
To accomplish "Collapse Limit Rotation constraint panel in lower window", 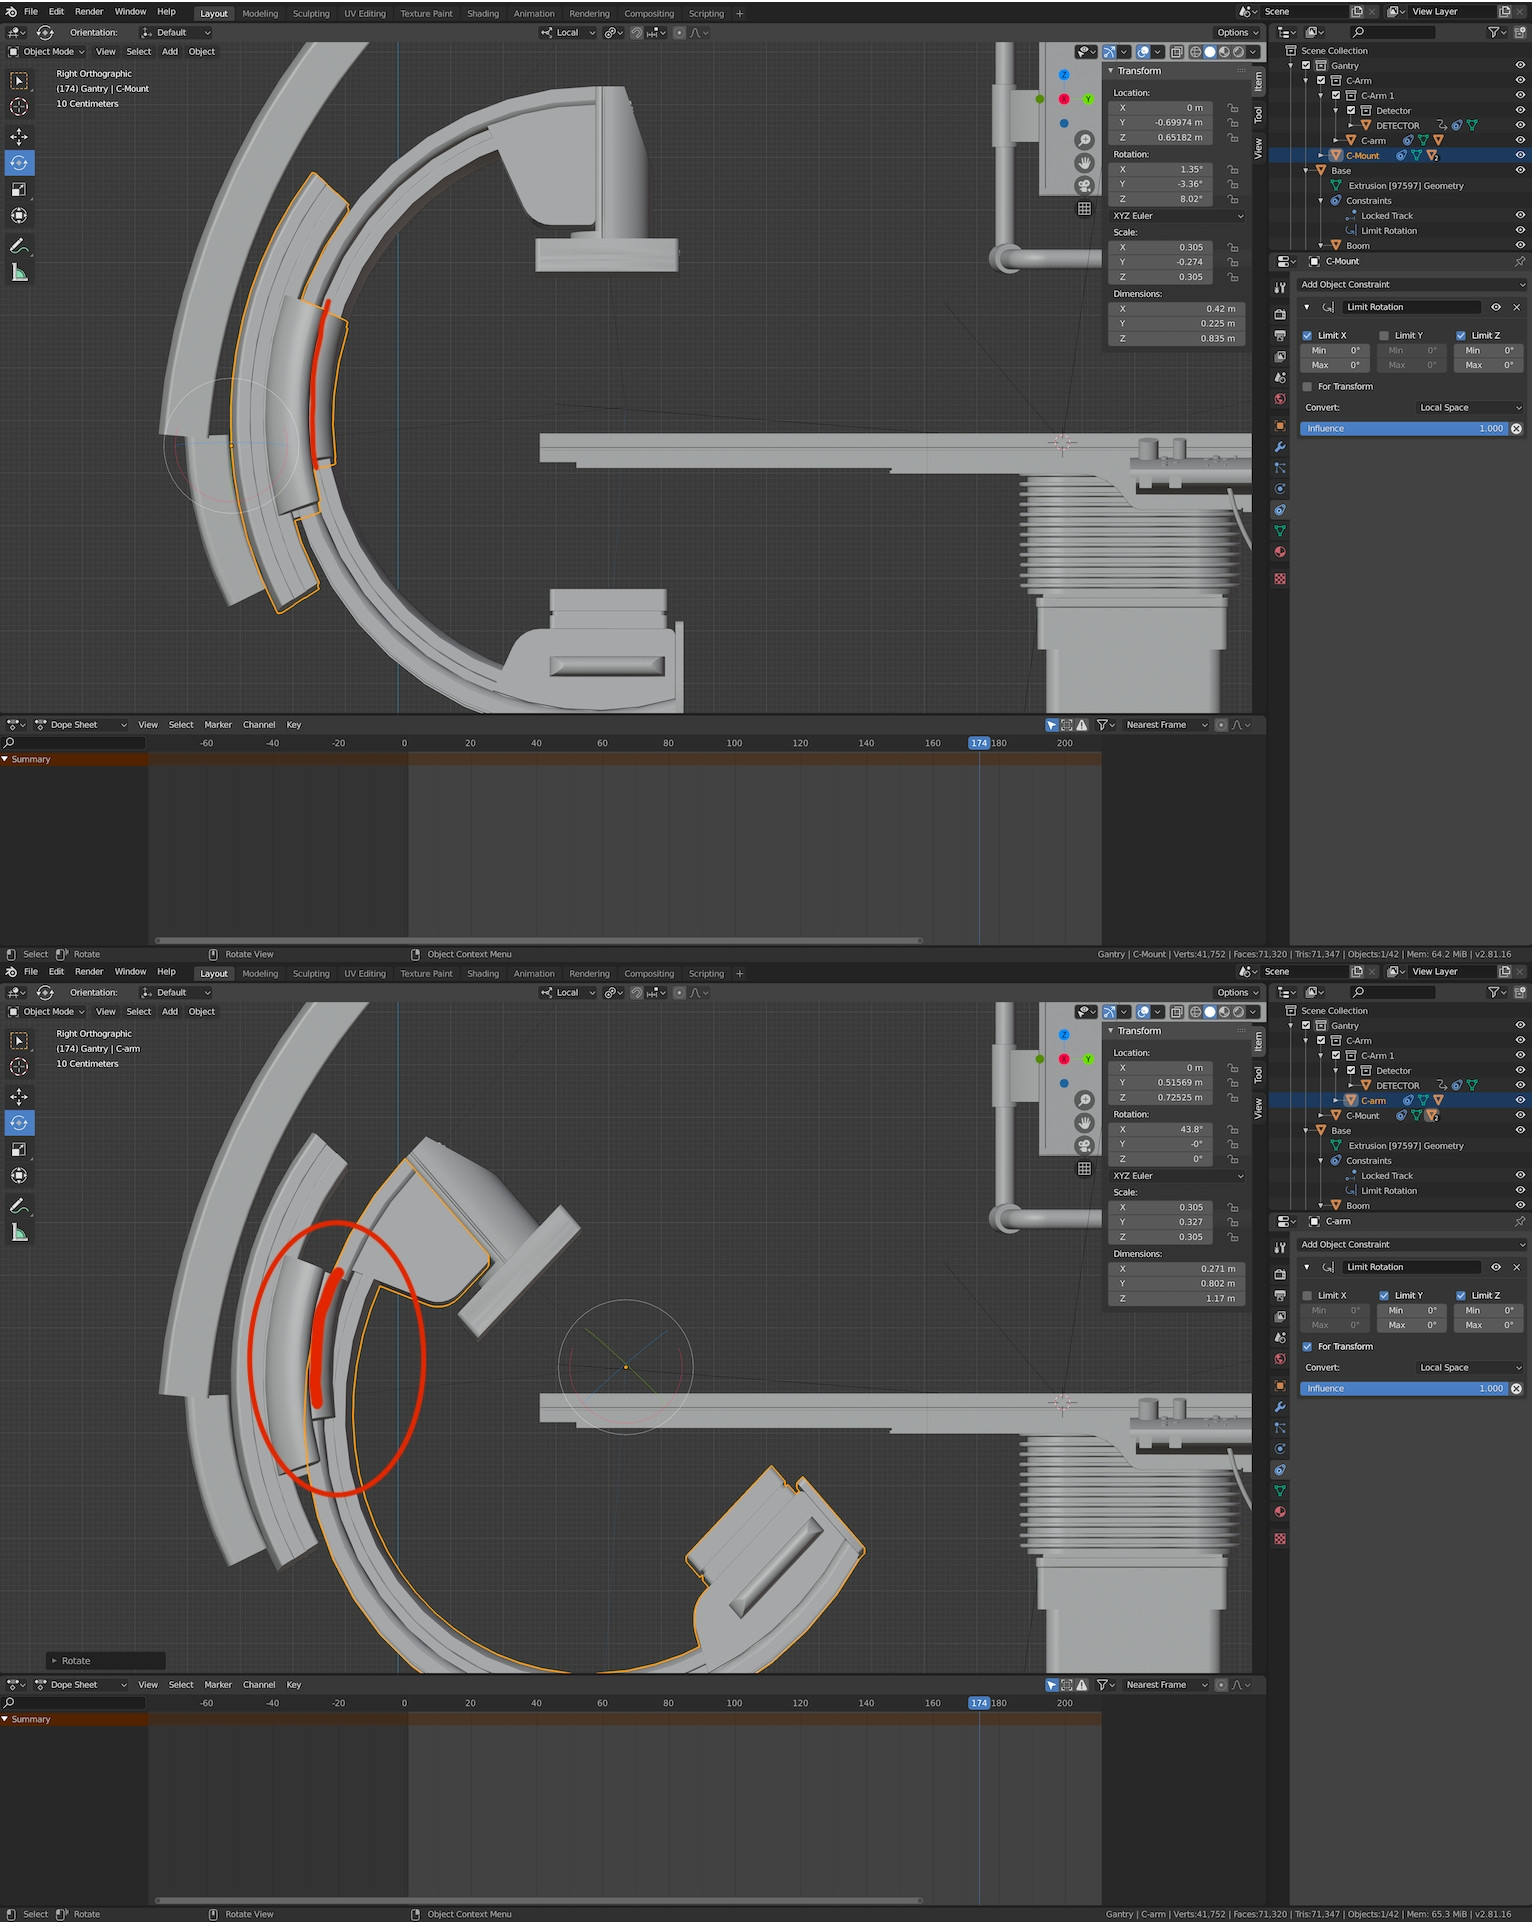I will (1307, 1267).
